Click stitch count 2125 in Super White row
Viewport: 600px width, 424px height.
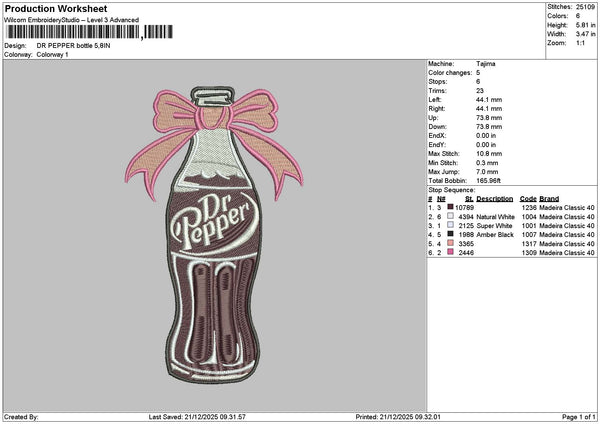tap(466, 226)
